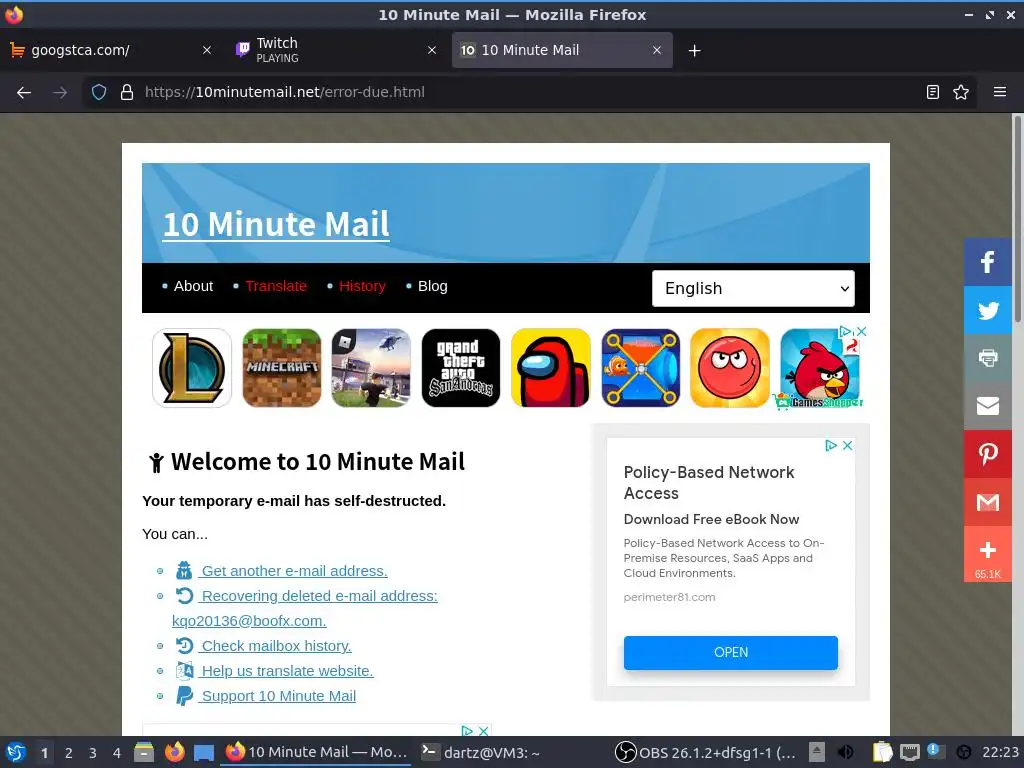Click the print icon in share sidebar
The image size is (1024, 768).
pos(987,358)
